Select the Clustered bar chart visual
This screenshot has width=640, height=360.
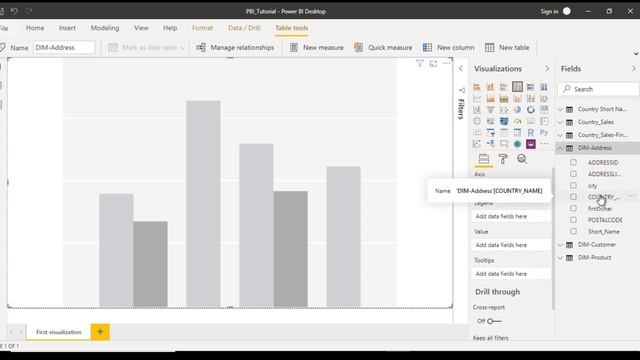tap(504, 87)
